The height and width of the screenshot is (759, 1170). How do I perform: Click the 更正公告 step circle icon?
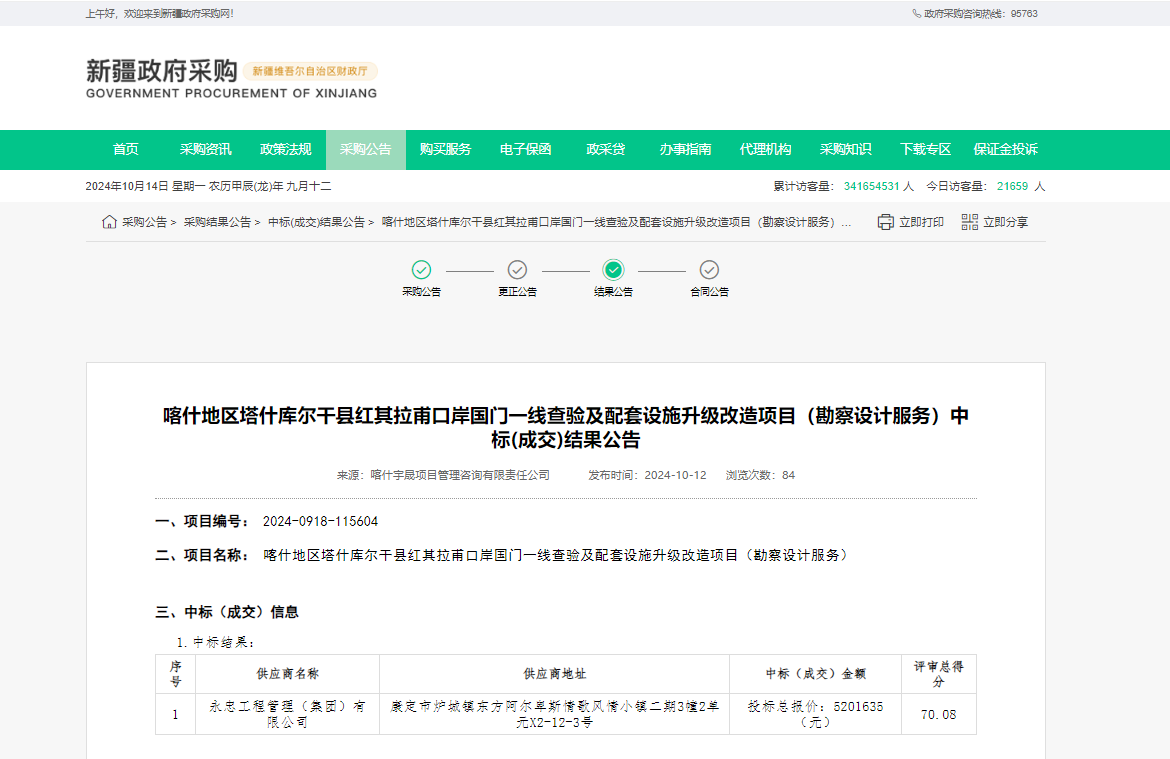tap(517, 270)
